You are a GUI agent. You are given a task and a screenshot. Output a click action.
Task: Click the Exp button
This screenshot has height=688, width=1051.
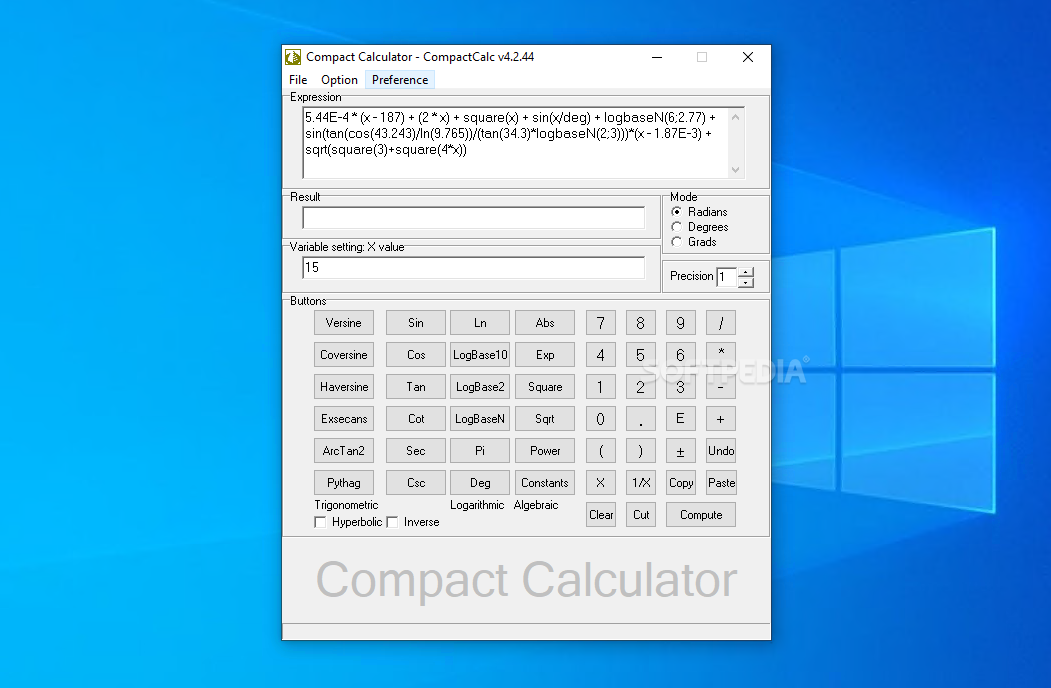coord(545,355)
